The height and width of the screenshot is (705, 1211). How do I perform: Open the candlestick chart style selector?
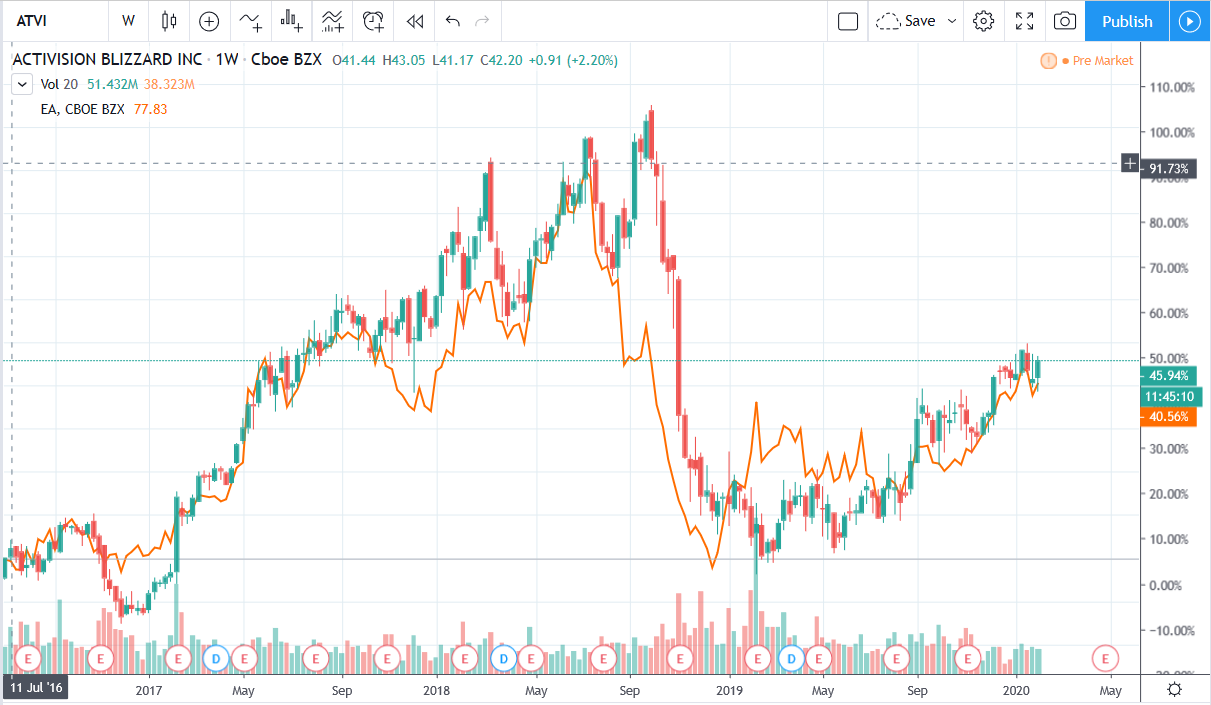168,21
